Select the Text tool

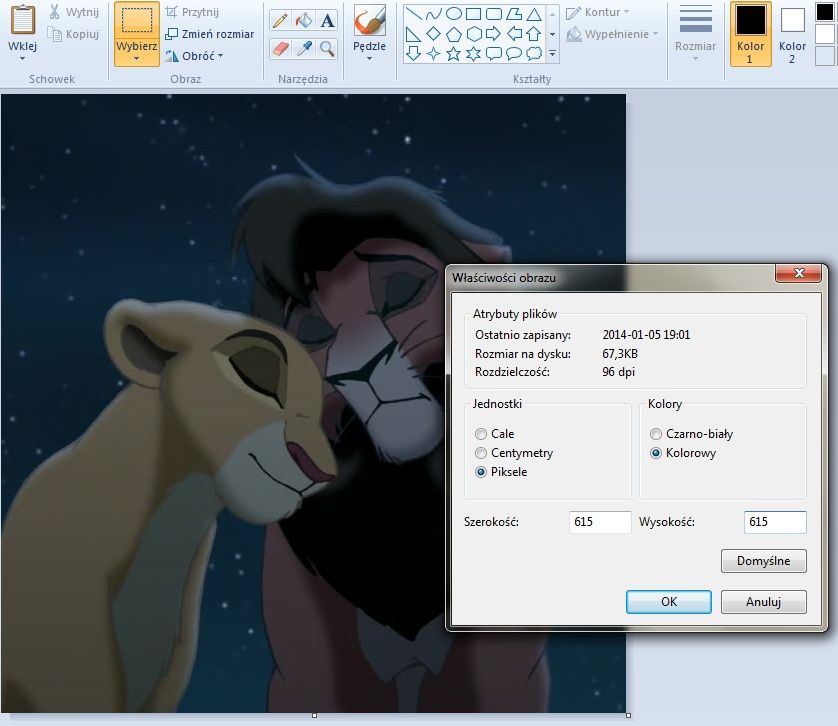pos(327,20)
